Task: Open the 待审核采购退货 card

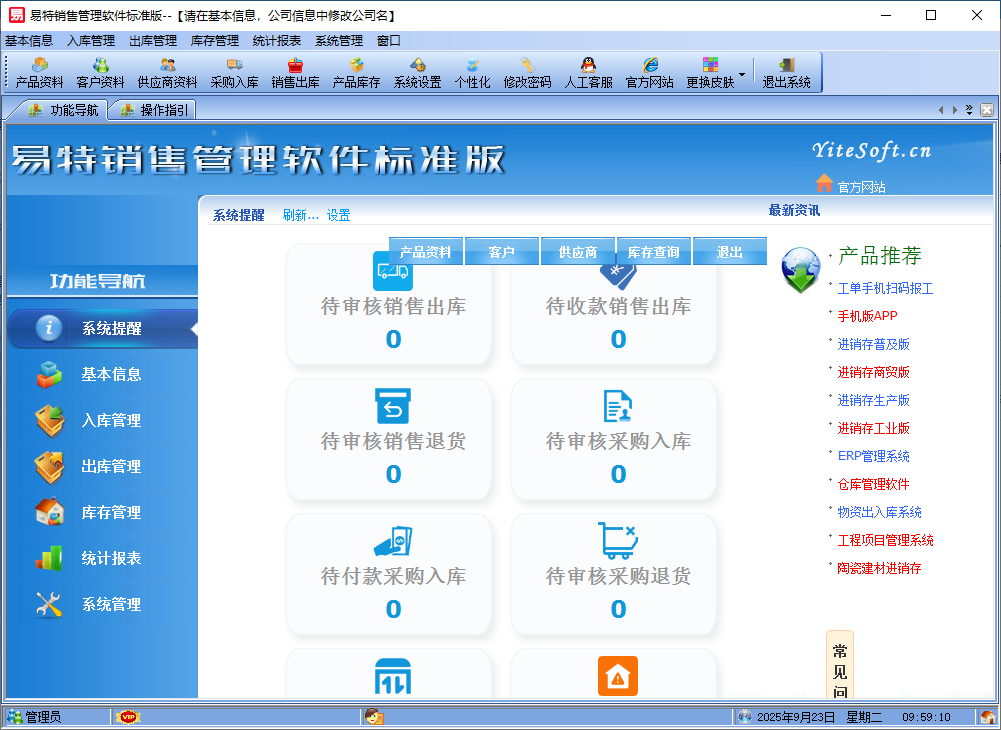Action: point(613,574)
